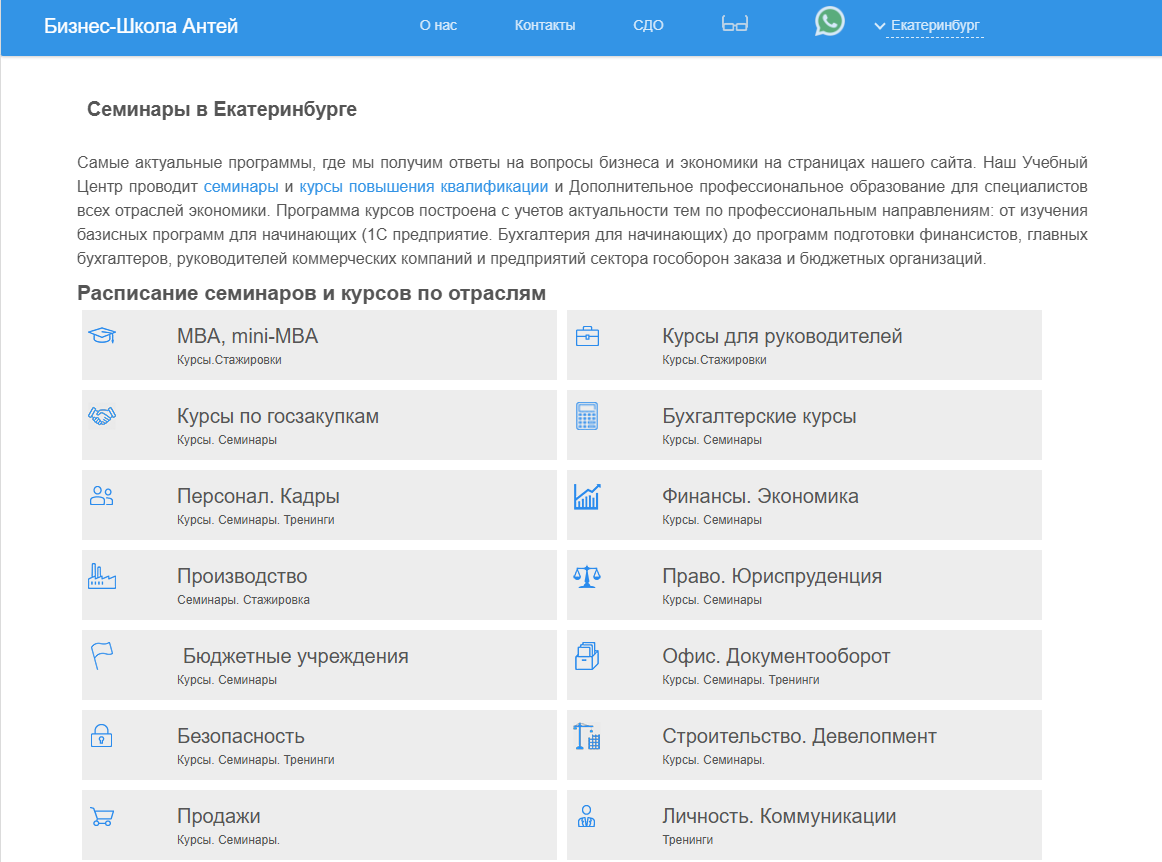The image size is (1162, 862).
Task: Open the Офис. Документооборот category tile
Action: pos(776,657)
